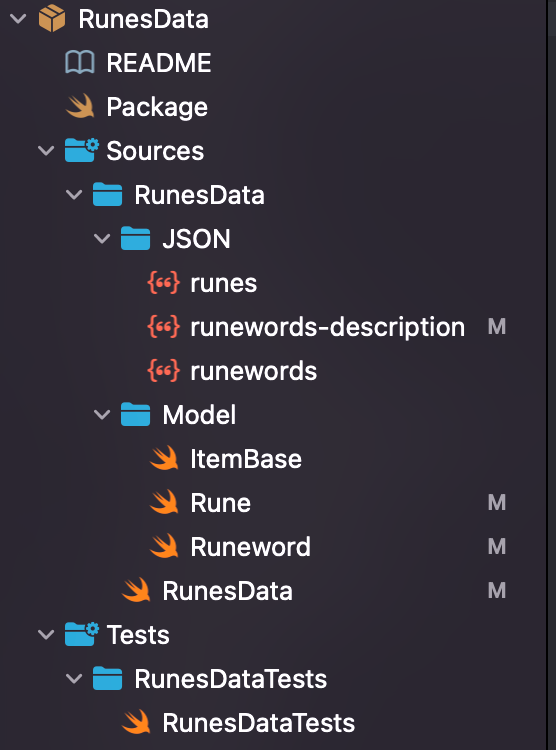Click the Package swift file icon
Image resolution: width=556 pixels, height=750 pixels.
point(80,106)
